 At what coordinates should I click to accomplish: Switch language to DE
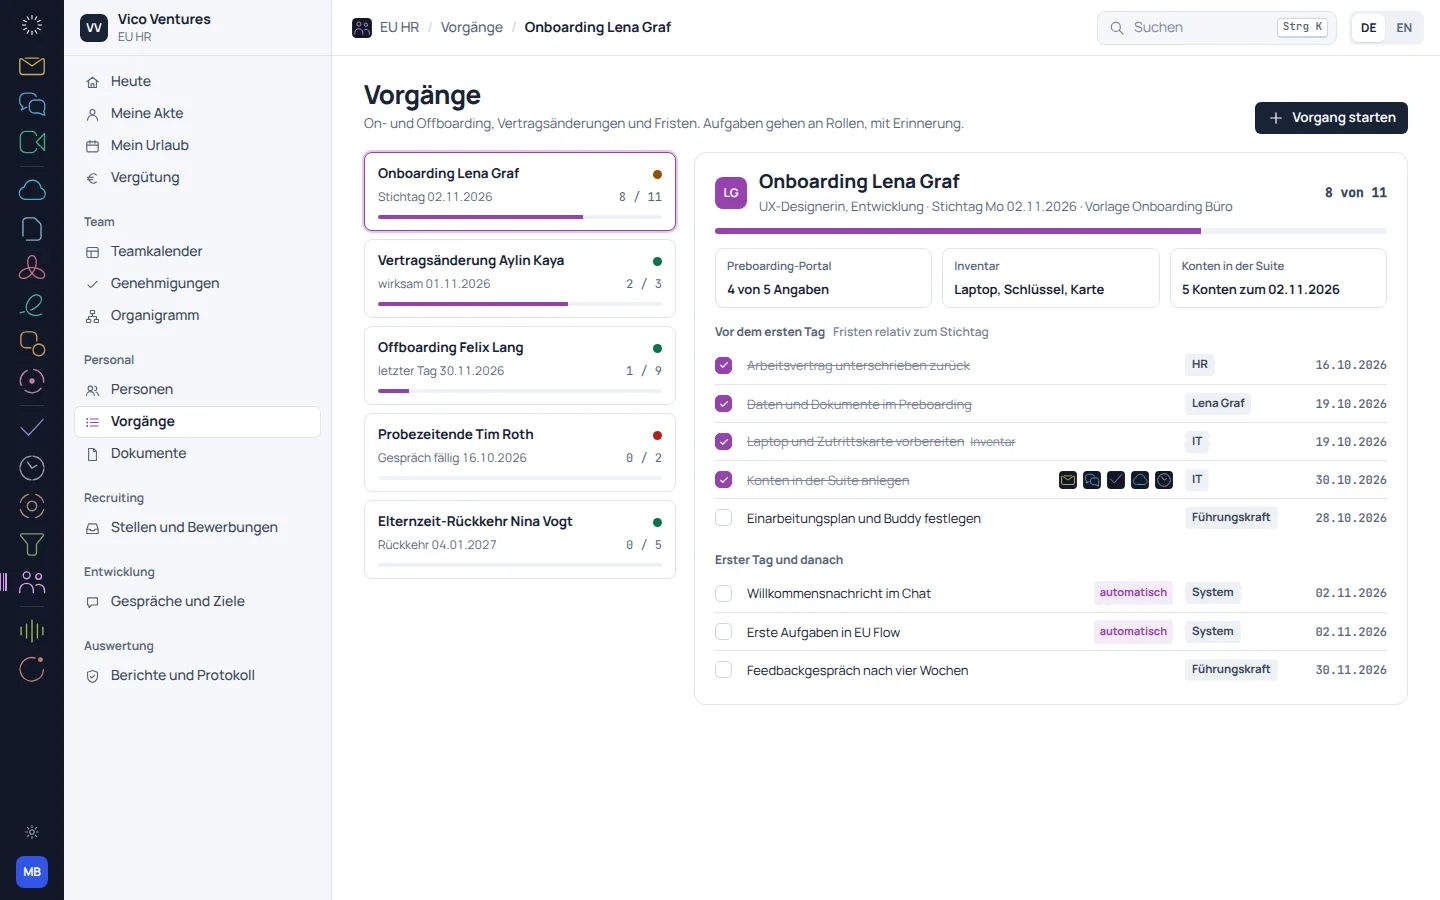tap(1369, 28)
